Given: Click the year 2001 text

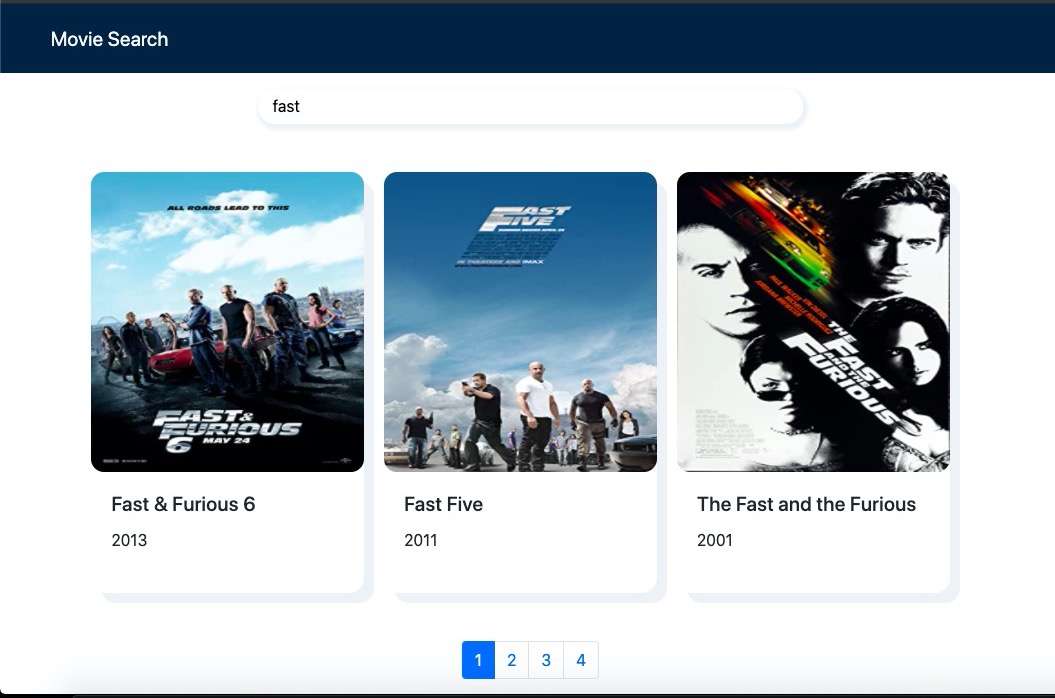Looking at the screenshot, I should pyautogui.click(x=715, y=540).
